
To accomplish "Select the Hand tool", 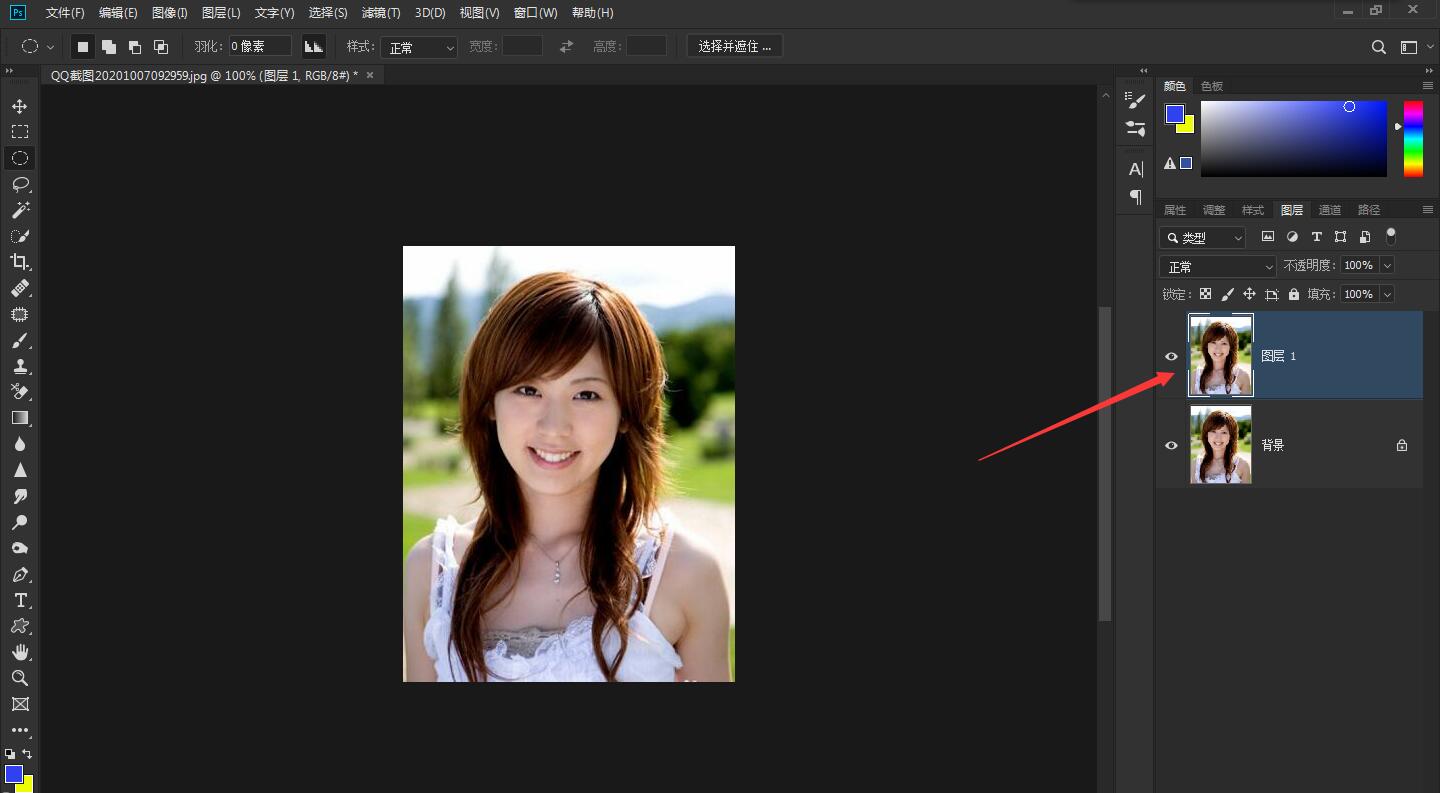I will pos(20,652).
